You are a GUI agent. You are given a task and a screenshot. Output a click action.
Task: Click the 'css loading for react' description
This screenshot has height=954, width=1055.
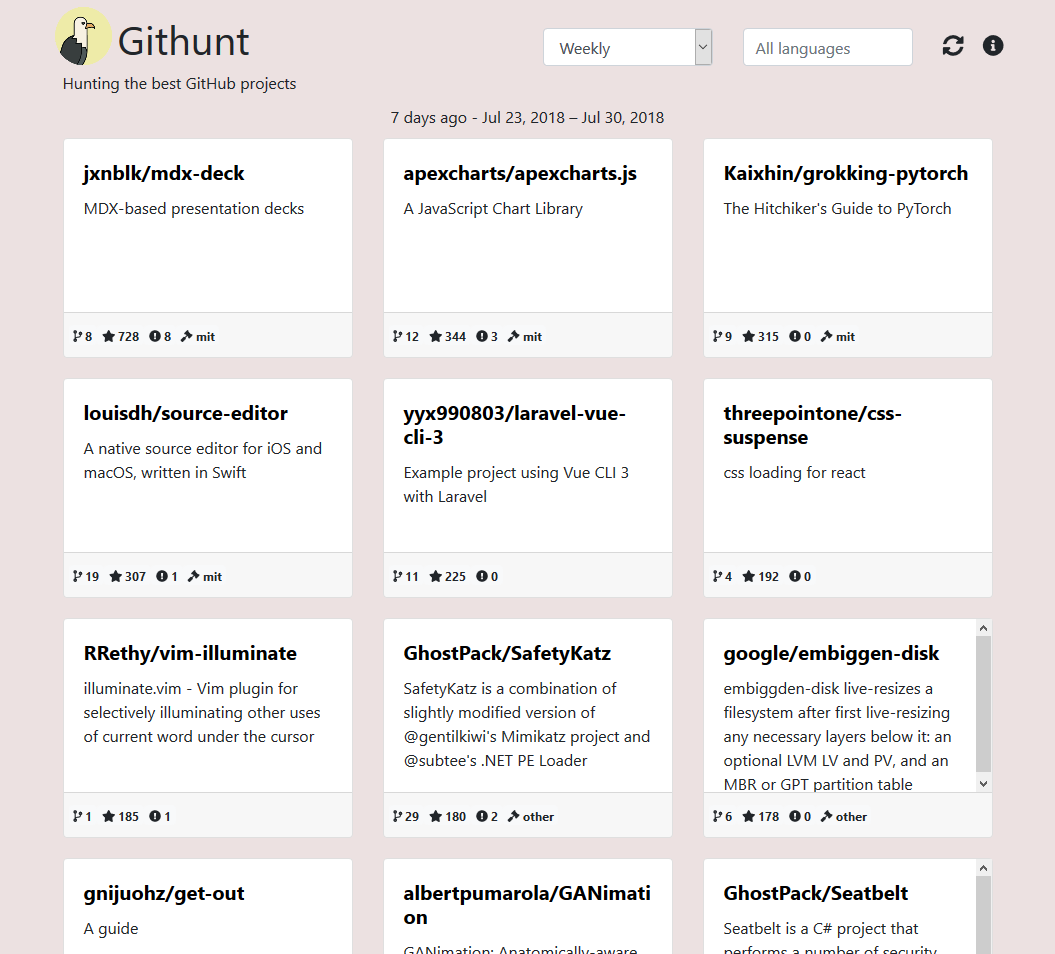point(794,473)
